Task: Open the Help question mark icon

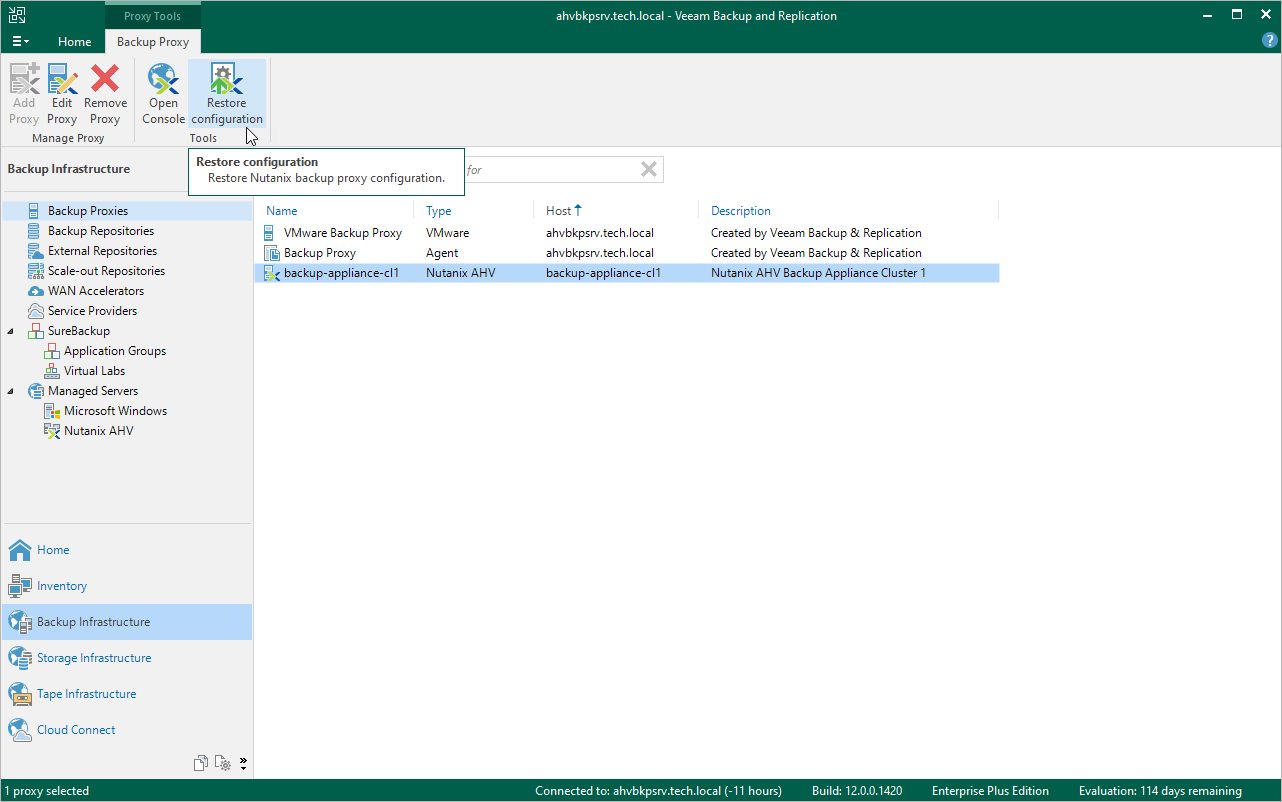Action: 1270,41
